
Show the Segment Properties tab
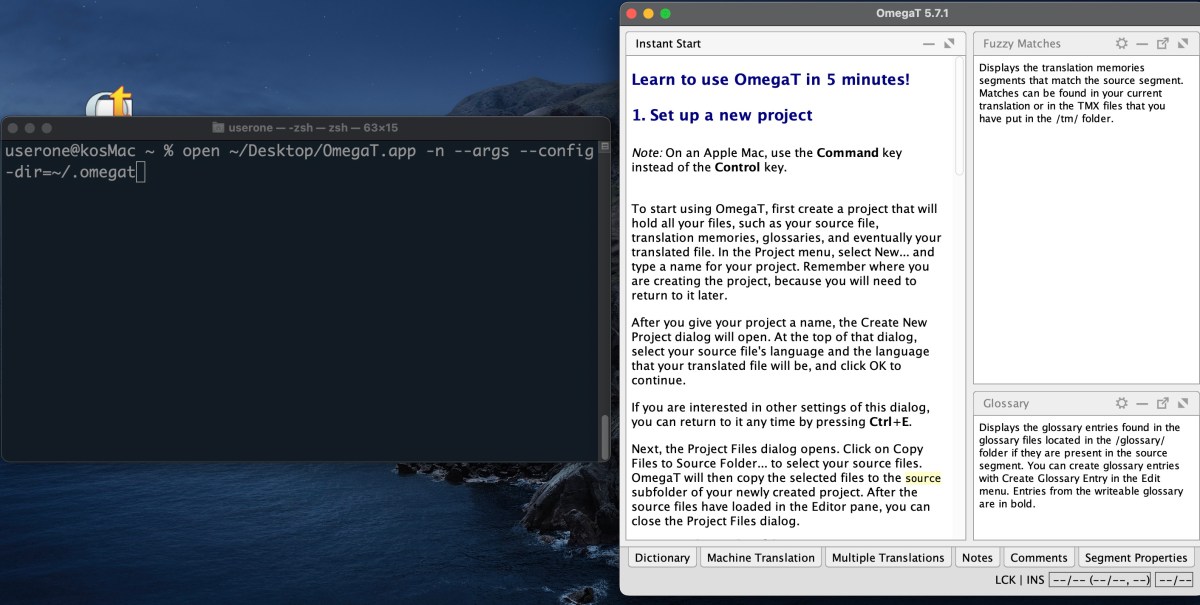(x=1135, y=558)
